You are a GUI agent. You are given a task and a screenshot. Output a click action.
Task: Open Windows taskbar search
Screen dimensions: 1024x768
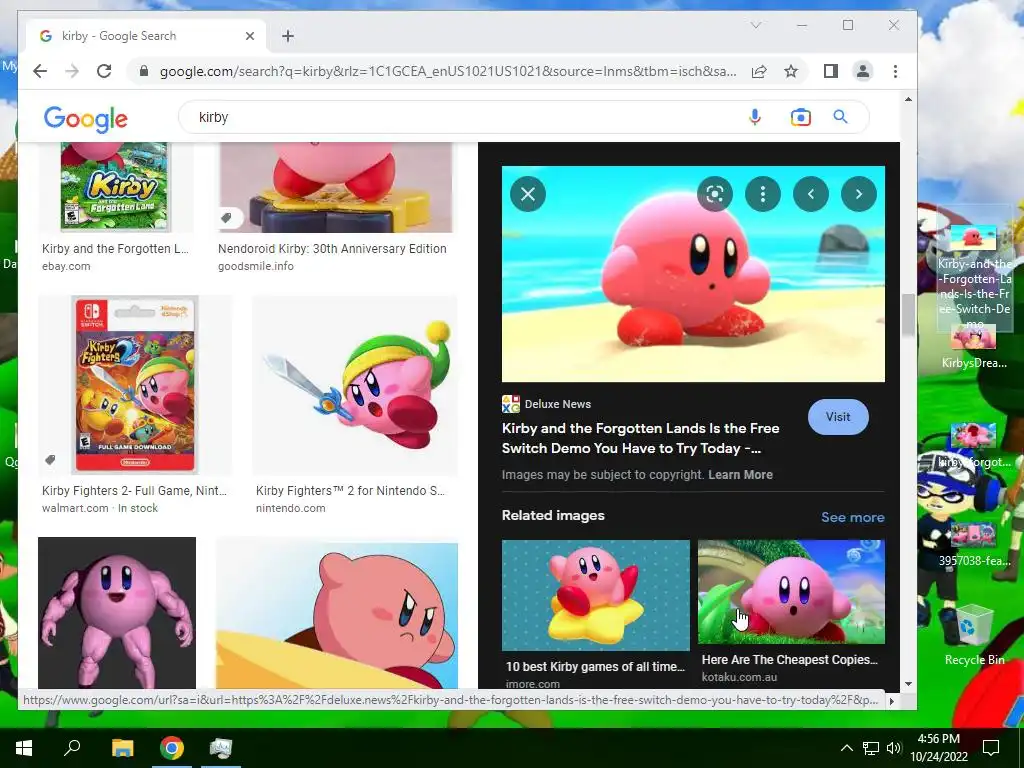pos(72,748)
